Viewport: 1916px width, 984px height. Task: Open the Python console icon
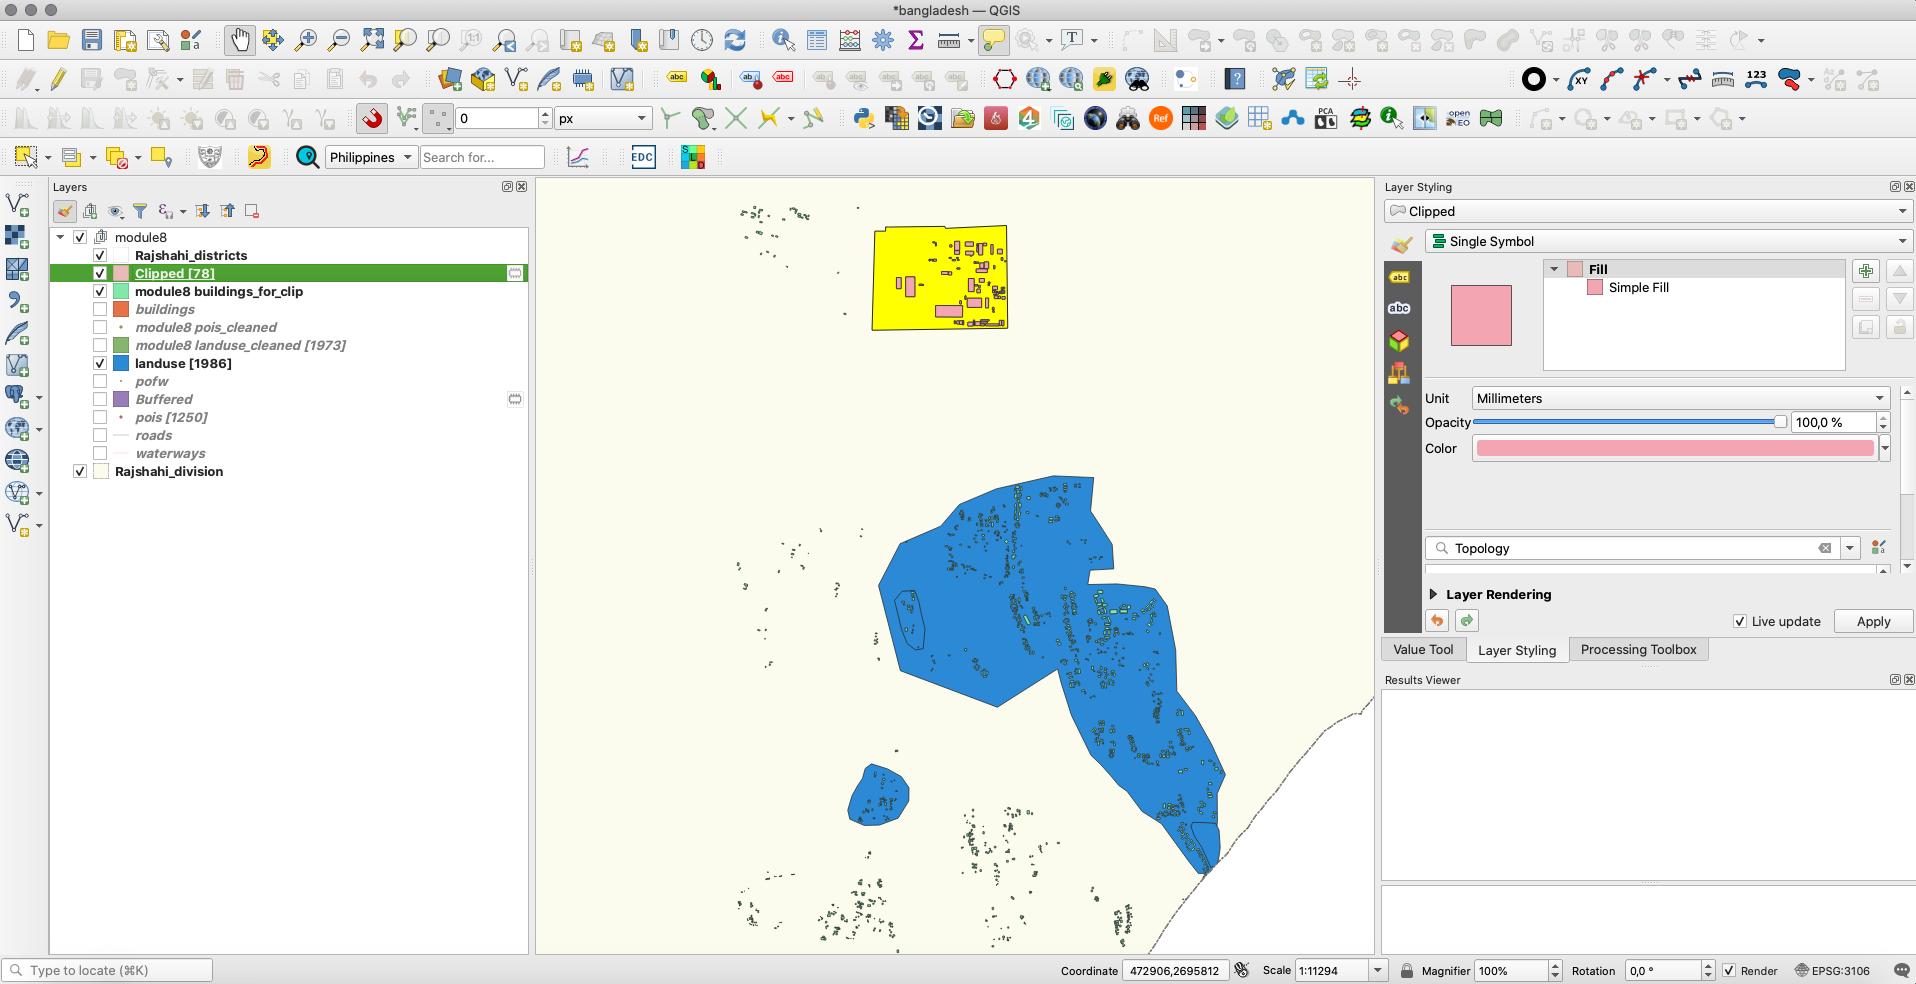(x=864, y=118)
